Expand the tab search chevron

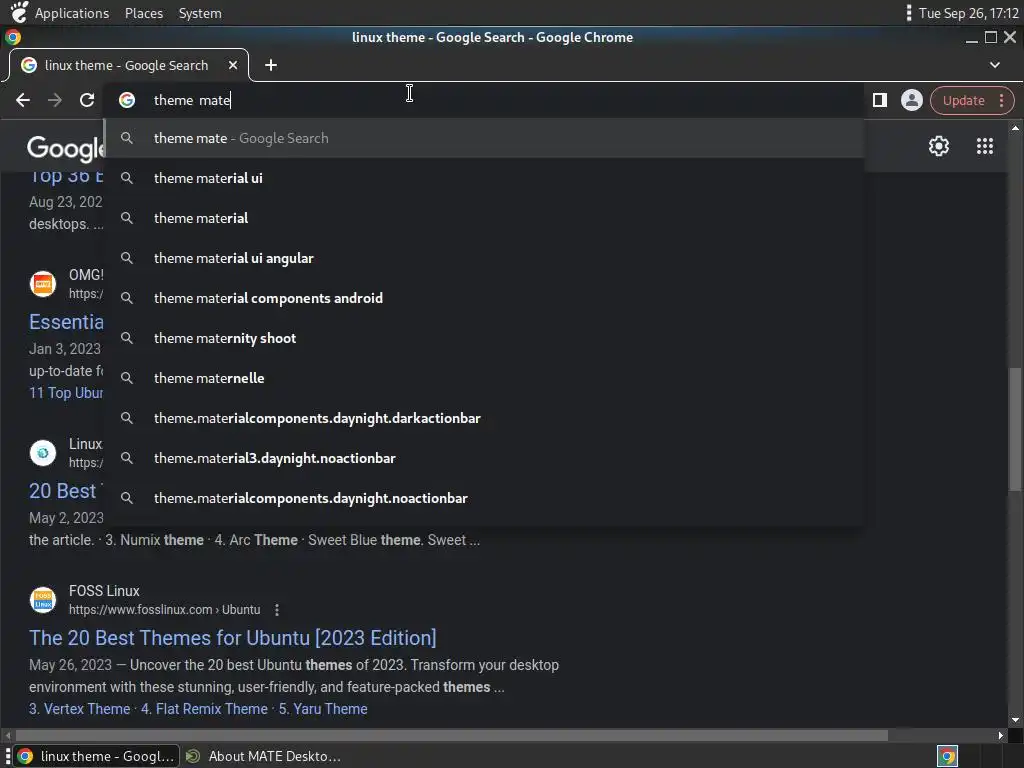pos(995,65)
